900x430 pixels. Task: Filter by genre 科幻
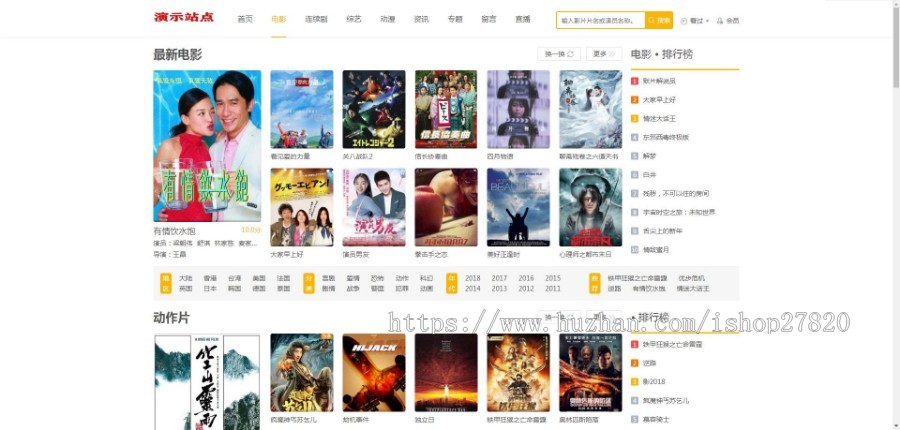click(x=426, y=278)
